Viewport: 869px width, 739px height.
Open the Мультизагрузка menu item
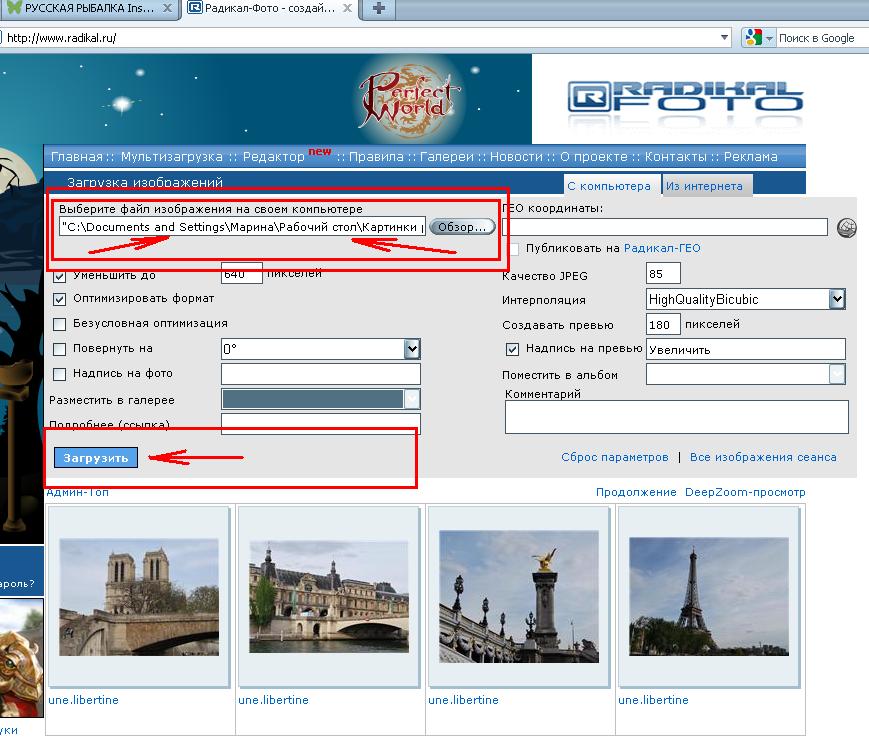click(x=172, y=157)
